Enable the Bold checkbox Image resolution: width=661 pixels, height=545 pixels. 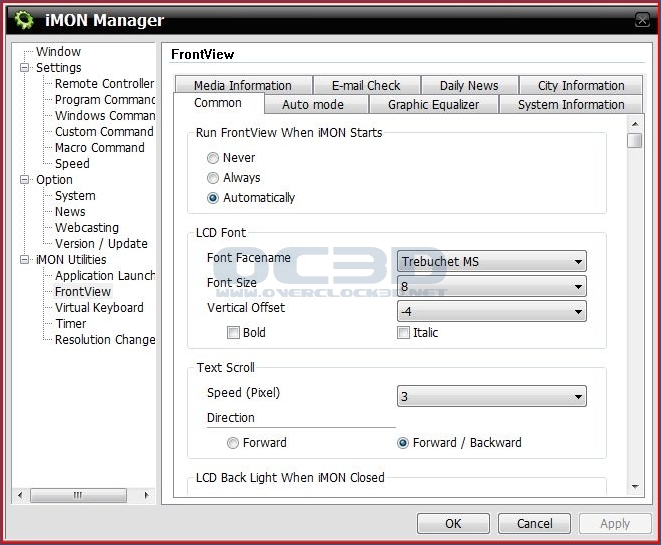tap(233, 333)
